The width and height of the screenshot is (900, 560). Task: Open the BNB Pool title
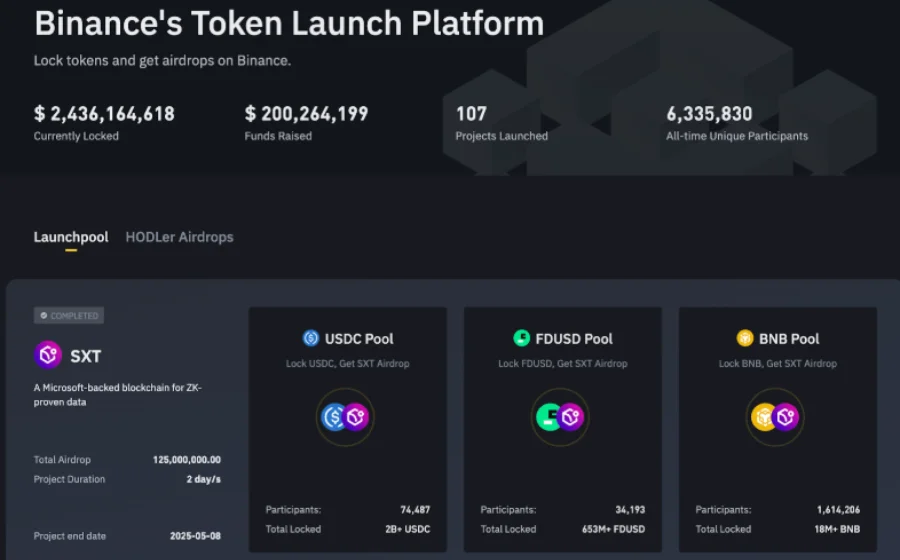pyautogui.click(x=789, y=339)
